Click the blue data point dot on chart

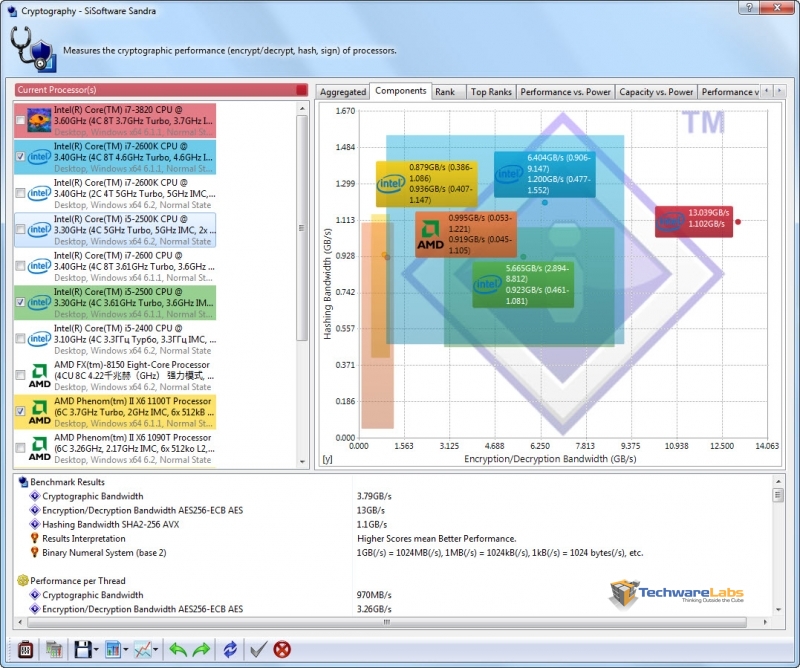coord(545,203)
